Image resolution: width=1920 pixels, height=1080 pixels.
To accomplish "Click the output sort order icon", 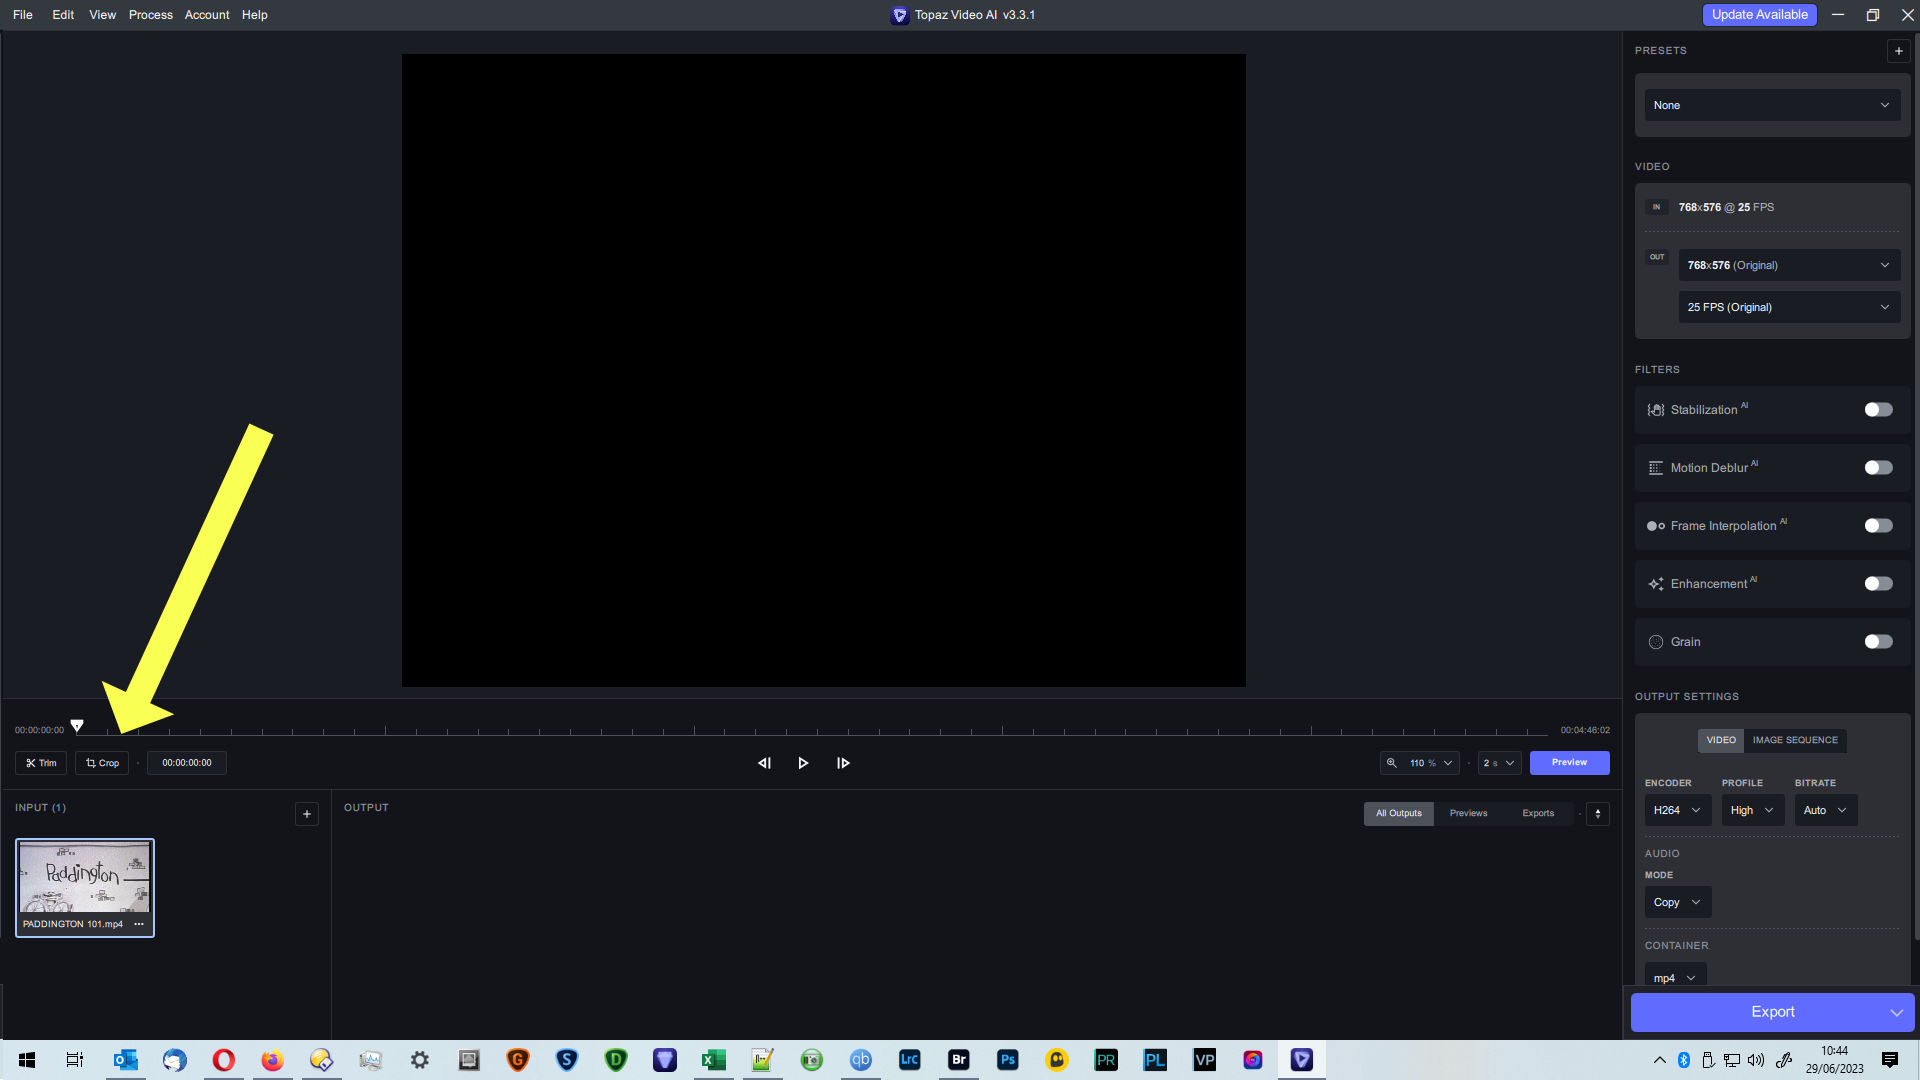I will (1598, 814).
